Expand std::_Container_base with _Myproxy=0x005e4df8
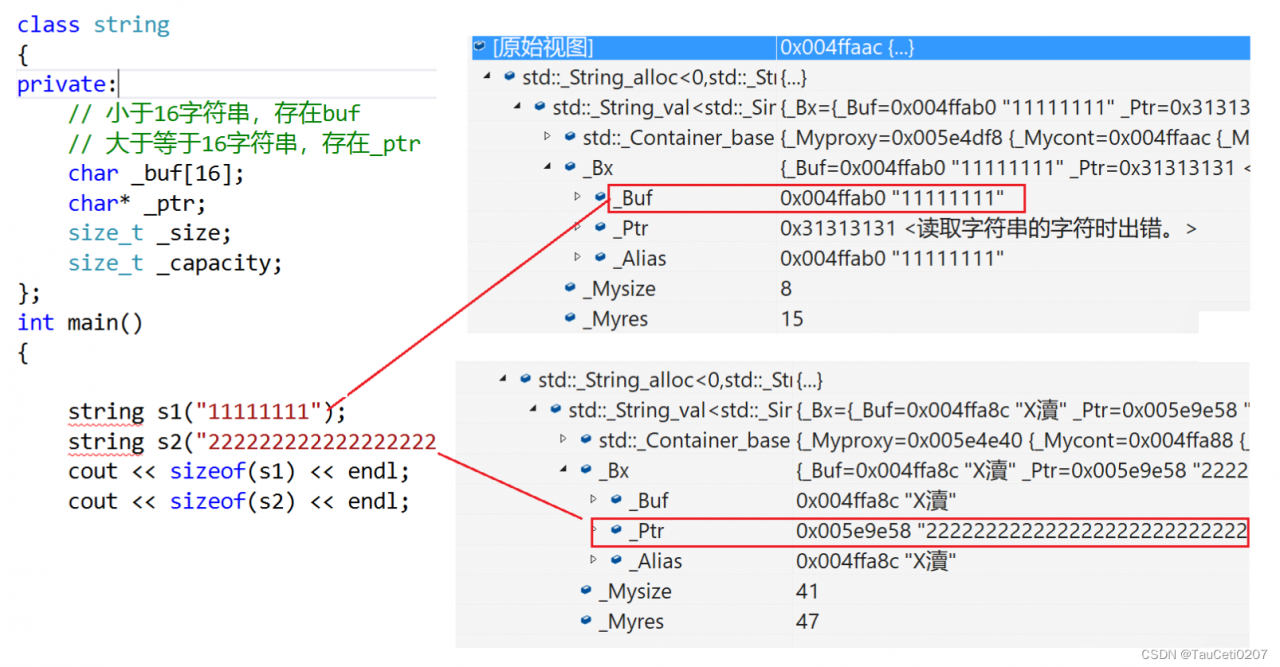Image resolution: width=1280 pixels, height=667 pixels. (547, 137)
